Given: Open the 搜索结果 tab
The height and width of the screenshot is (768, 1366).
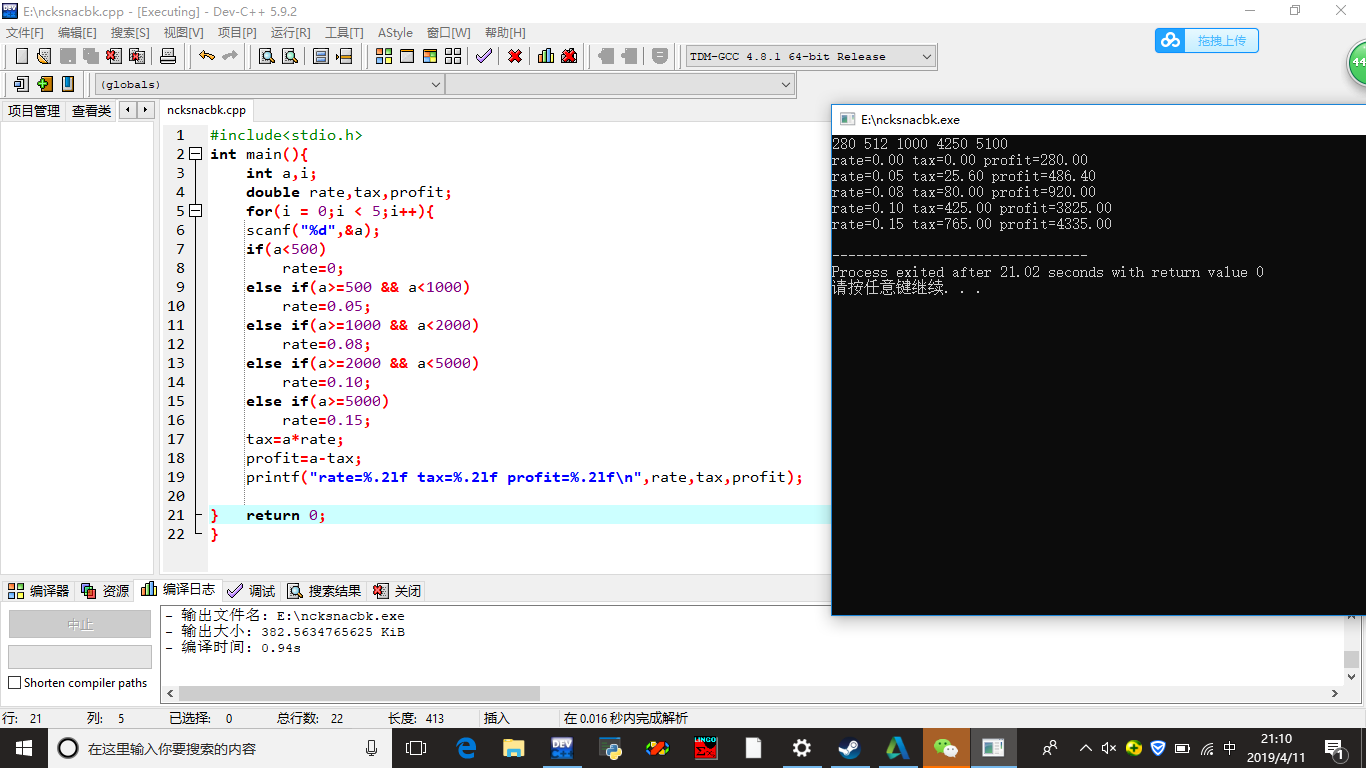Looking at the screenshot, I should 325,591.
